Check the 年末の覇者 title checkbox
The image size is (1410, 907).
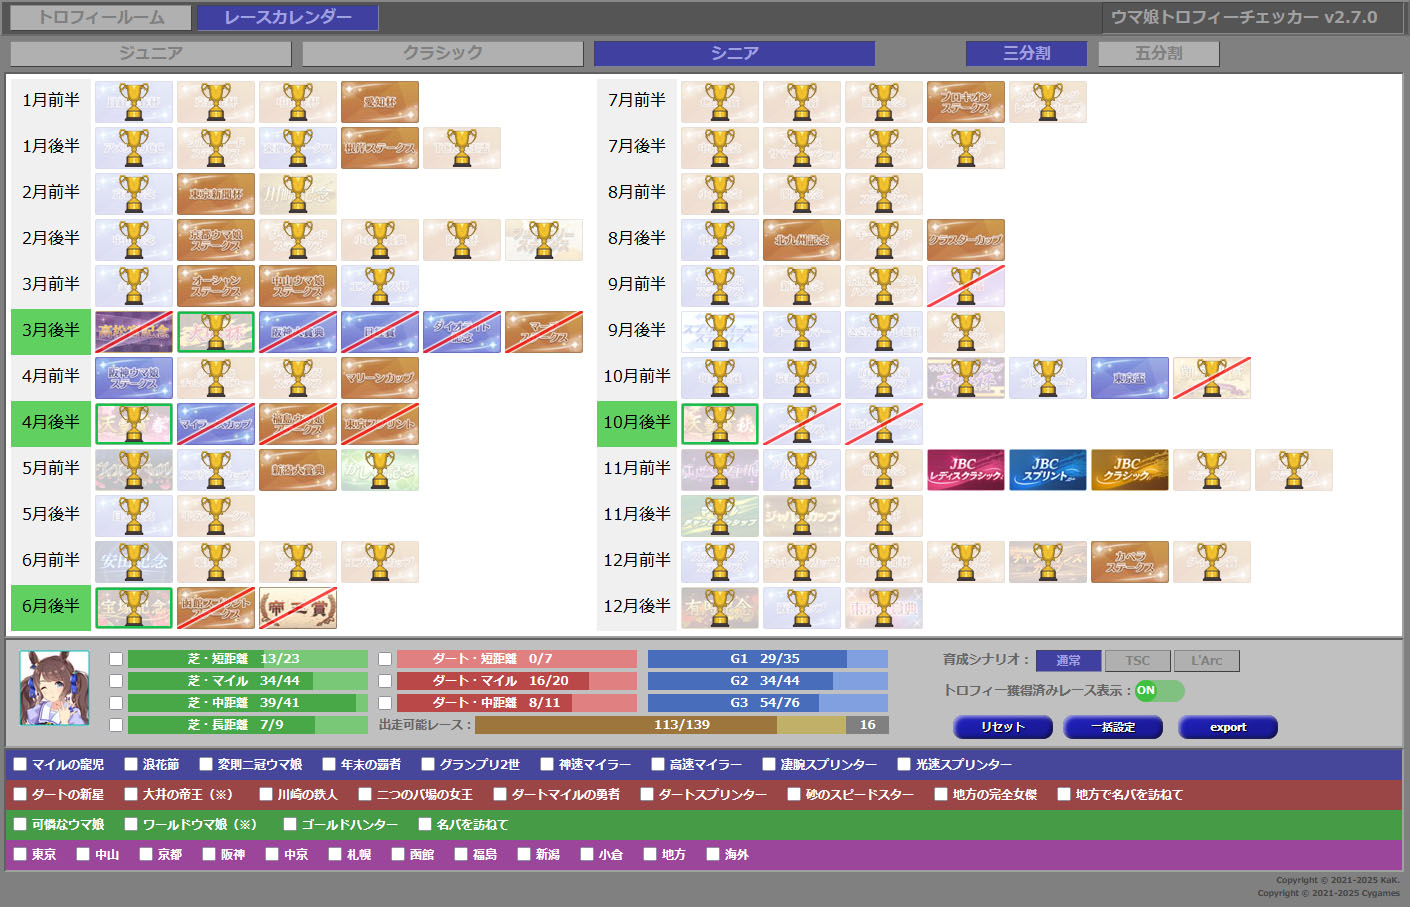click(329, 764)
